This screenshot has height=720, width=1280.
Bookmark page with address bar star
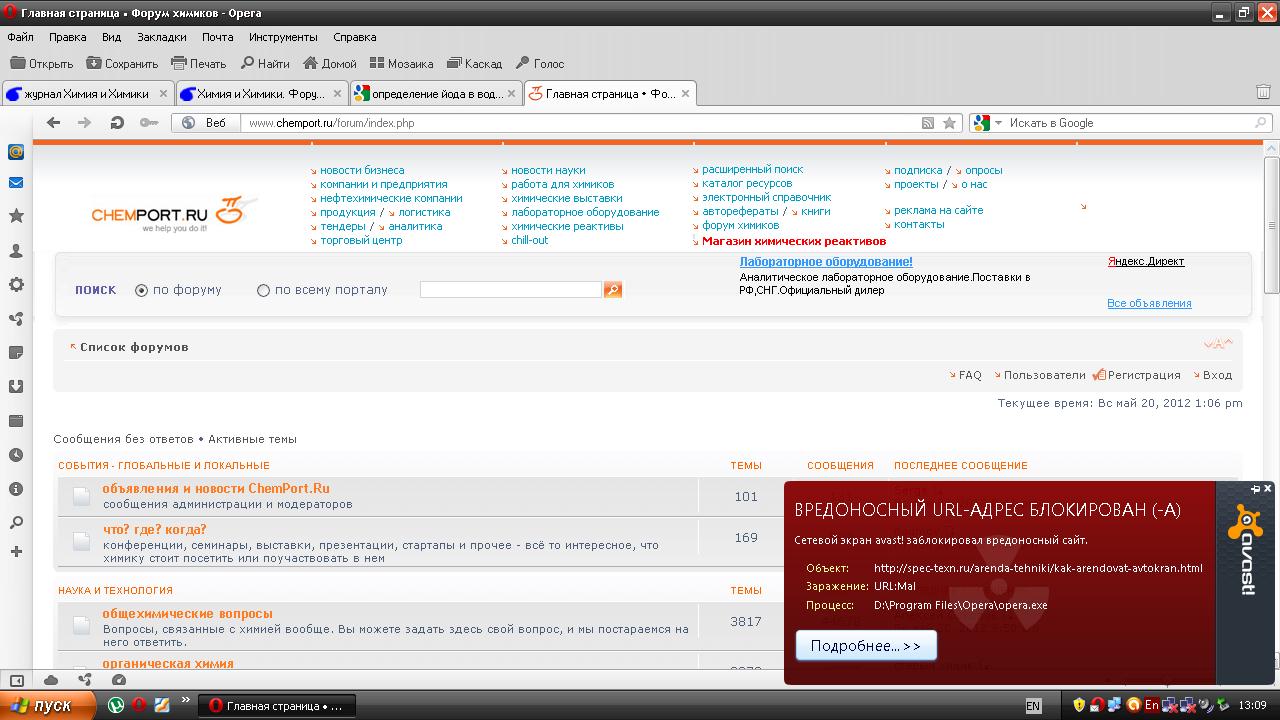[x=949, y=123]
